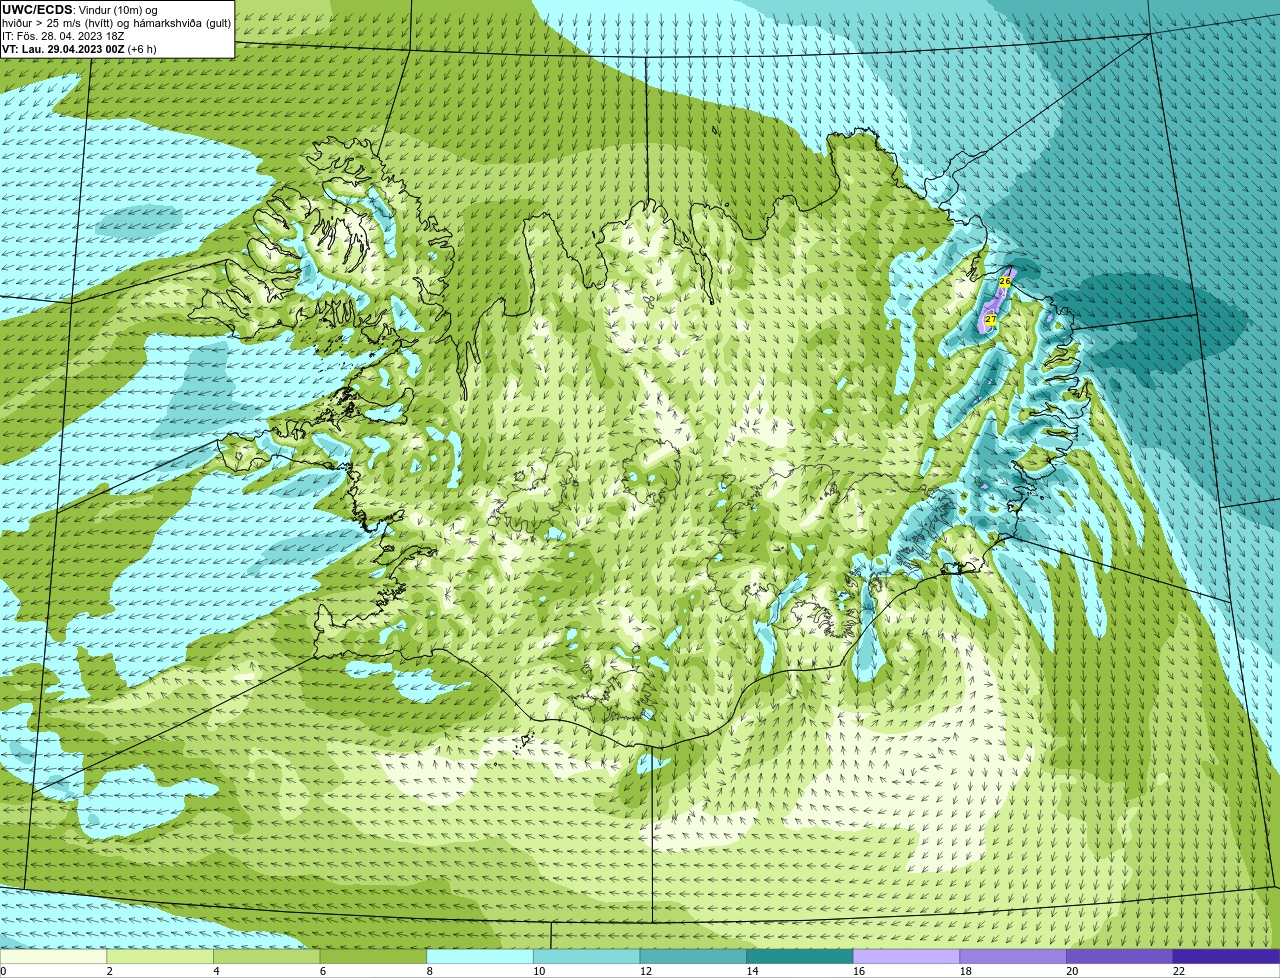1280x978 pixels.
Task: Click the 8–10 m/s pale cyan legend swatch
Action: (x=480, y=956)
